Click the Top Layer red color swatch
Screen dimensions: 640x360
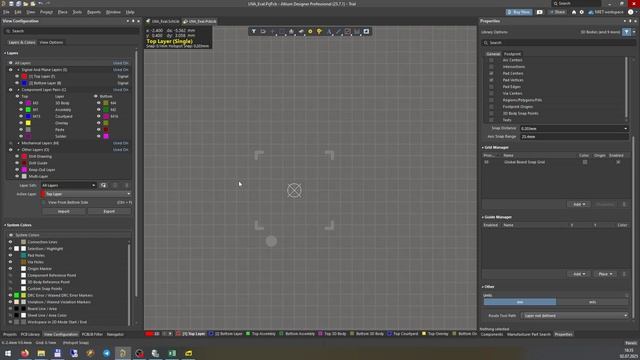[24, 76]
